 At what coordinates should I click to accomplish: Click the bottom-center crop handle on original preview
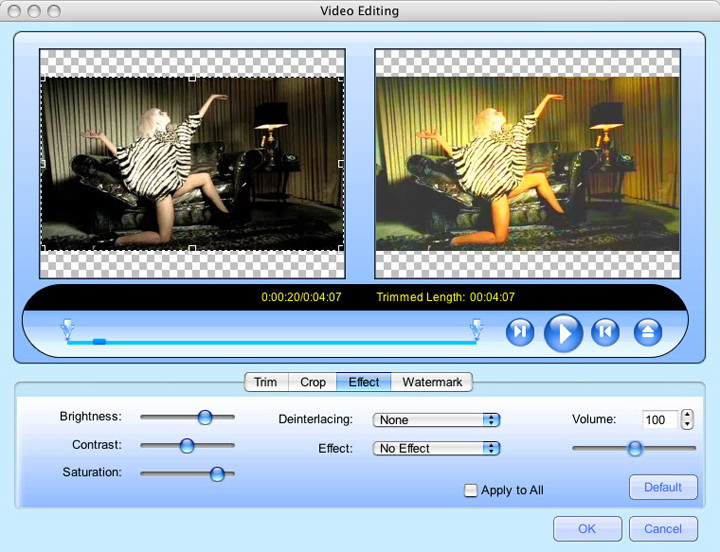tap(192, 248)
